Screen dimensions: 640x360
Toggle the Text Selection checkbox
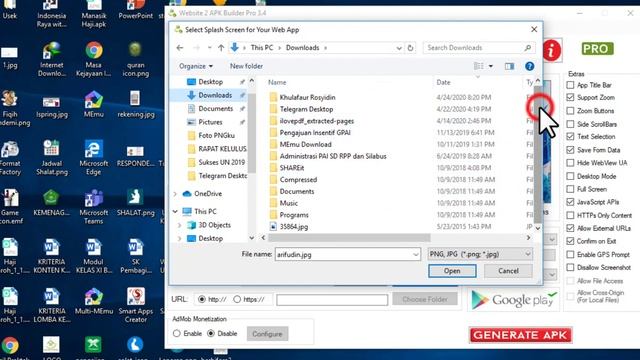click(570, 136)
